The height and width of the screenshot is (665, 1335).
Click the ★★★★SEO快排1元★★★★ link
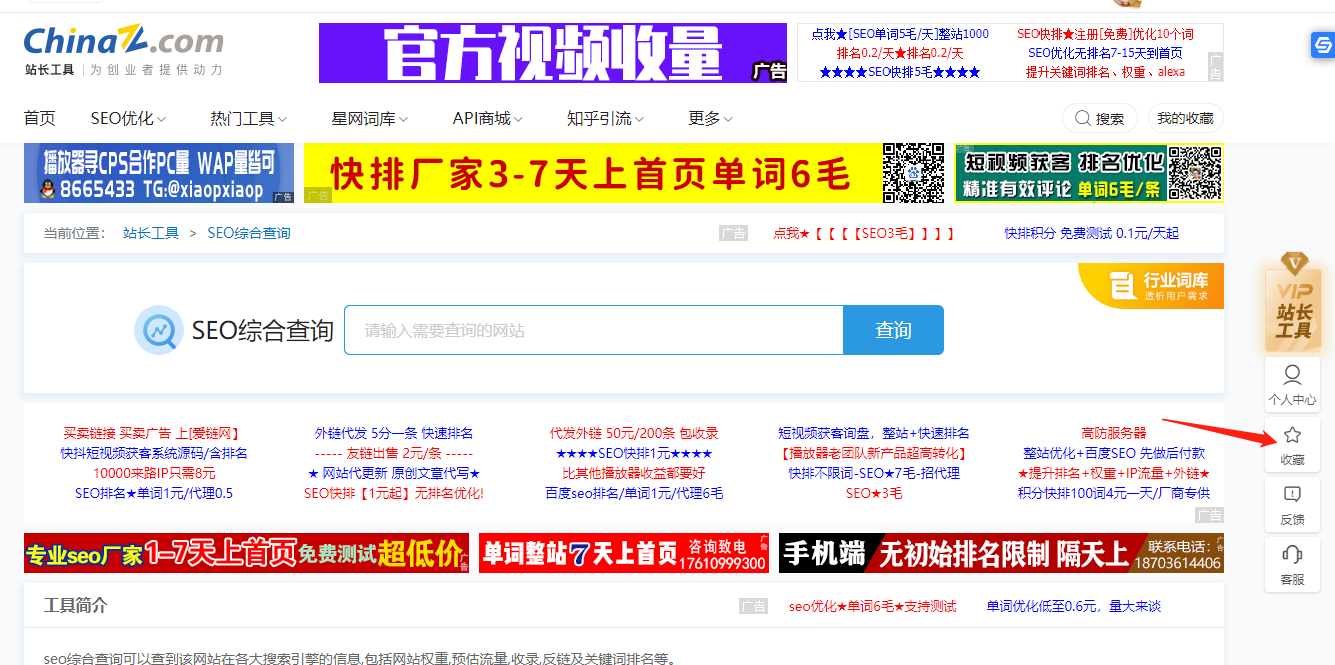tap(634, 453)
